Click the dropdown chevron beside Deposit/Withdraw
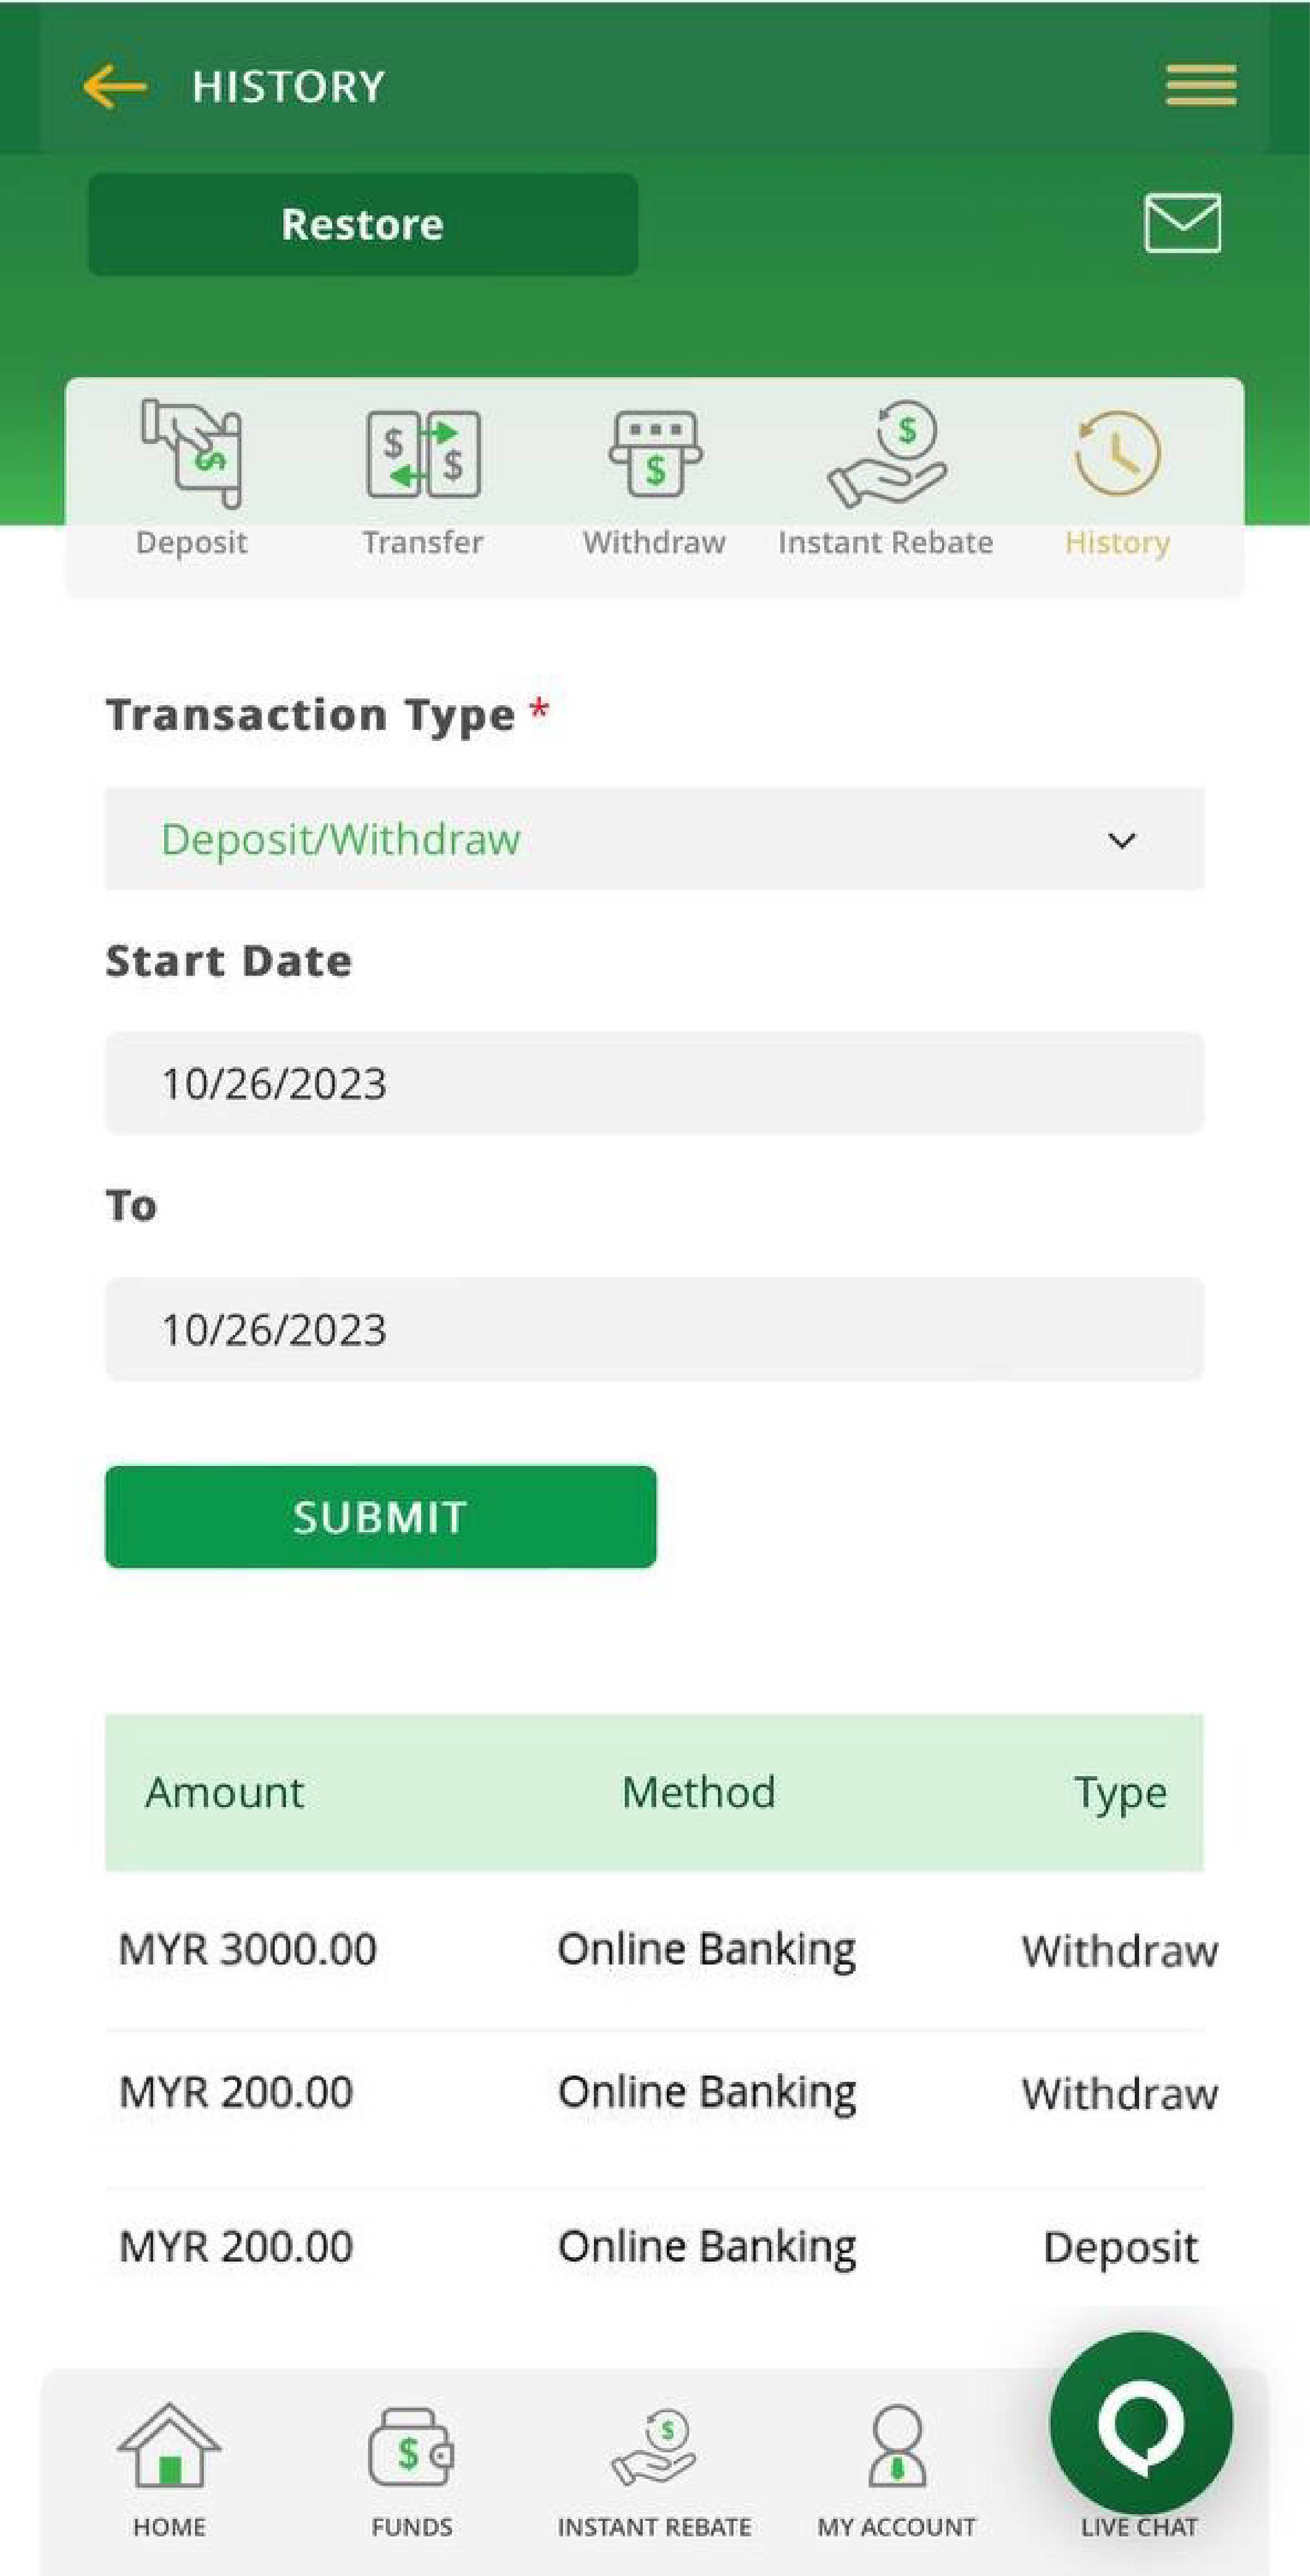This screenshot has height=2576, width=1310. pyautogui.click(x=1122, y=840)
